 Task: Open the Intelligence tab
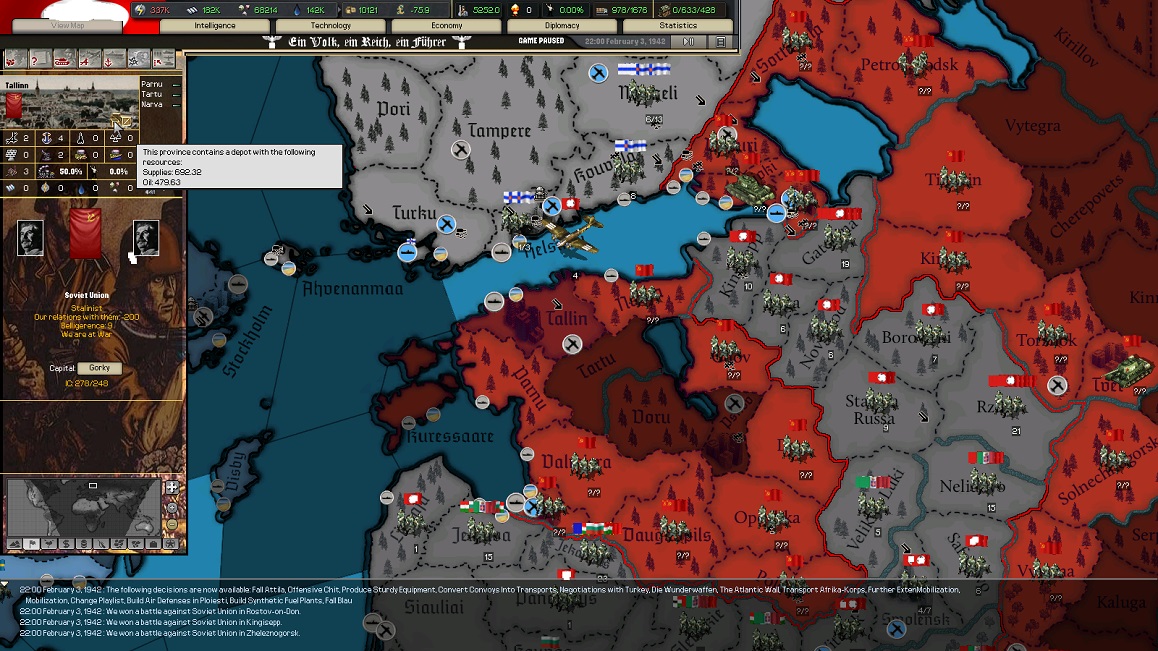pyautogui.click(x=215, y=25)
